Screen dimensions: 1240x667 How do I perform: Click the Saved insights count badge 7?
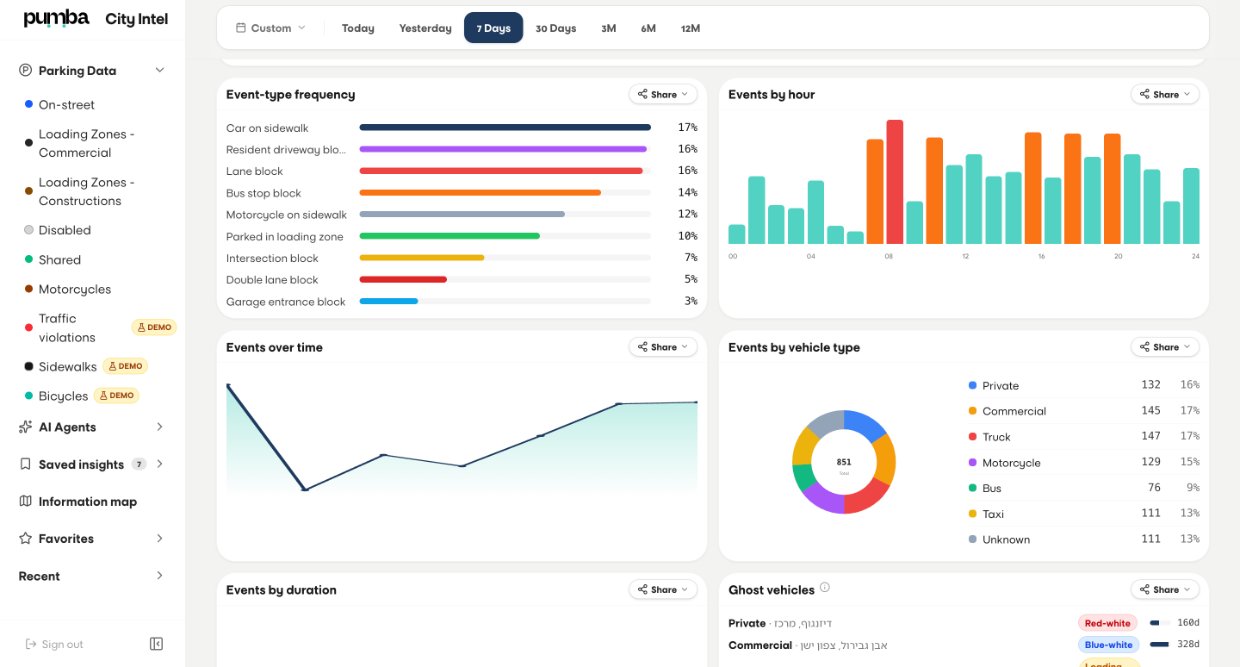pyautogui.click(x=139, y=464)
